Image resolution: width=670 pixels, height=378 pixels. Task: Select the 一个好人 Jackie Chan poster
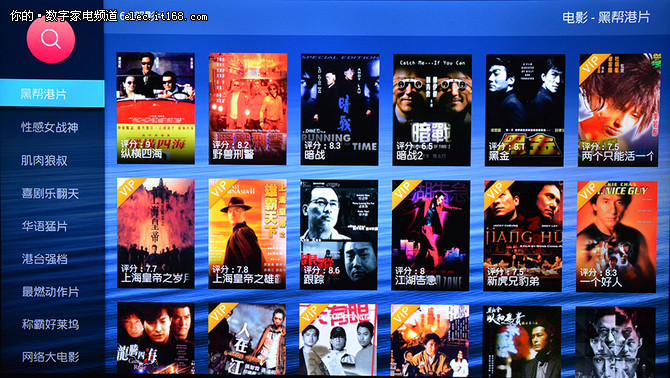click(x=616, y=237)
